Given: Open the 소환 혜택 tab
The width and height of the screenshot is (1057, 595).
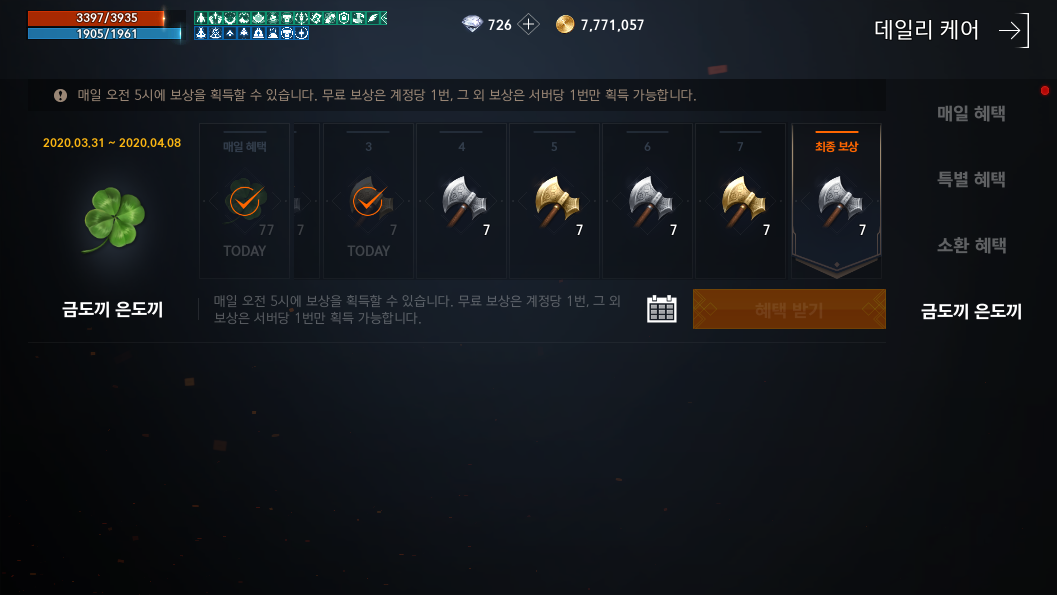Looking at the screenshot, I should tap(971, 245).
